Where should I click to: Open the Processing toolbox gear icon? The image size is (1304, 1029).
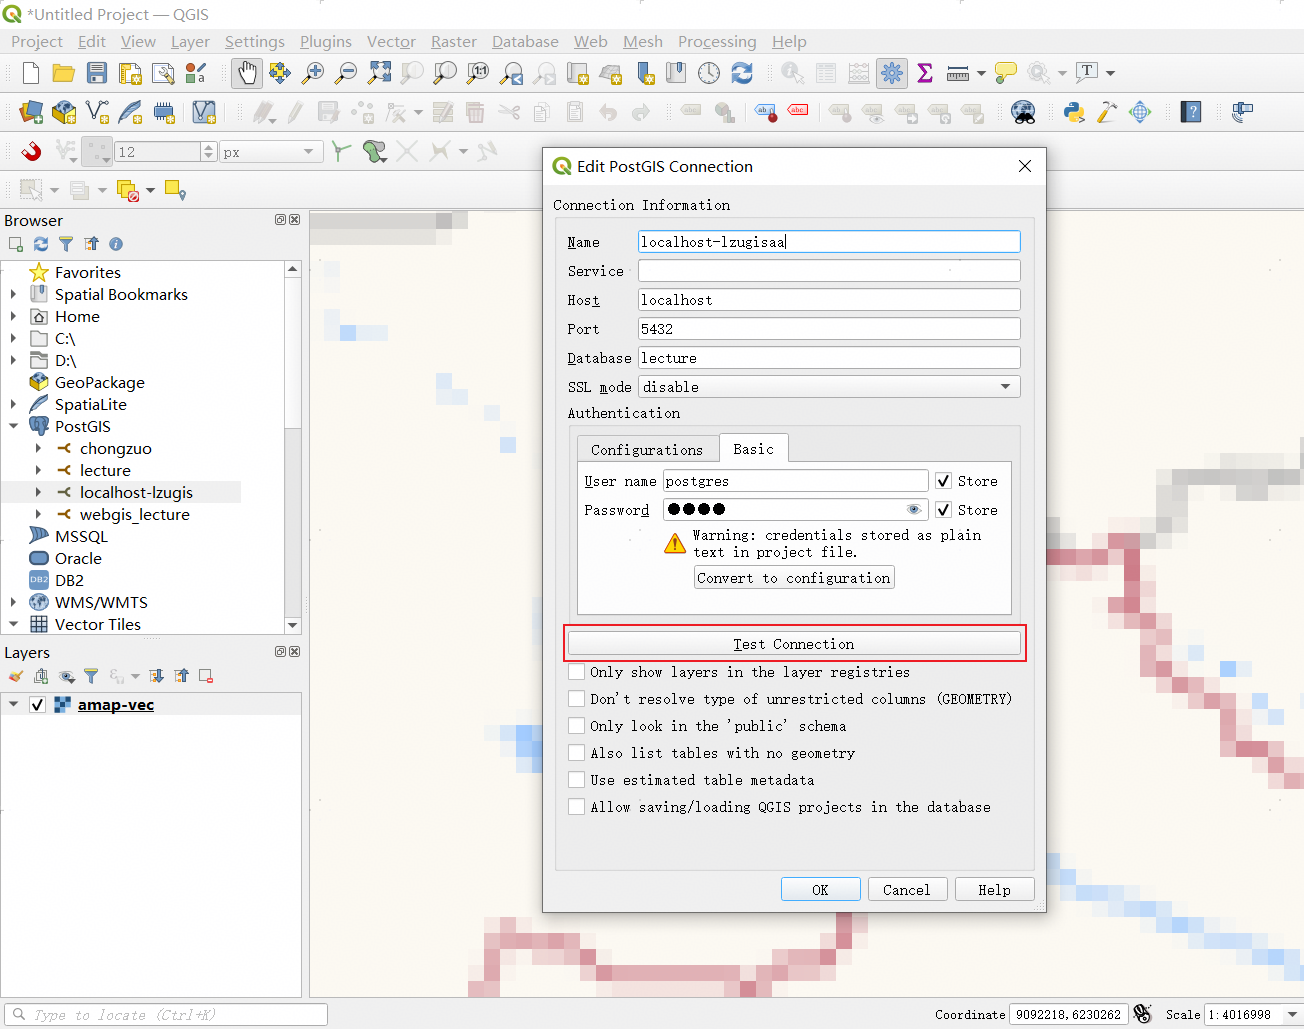click(x=891, y=73)
